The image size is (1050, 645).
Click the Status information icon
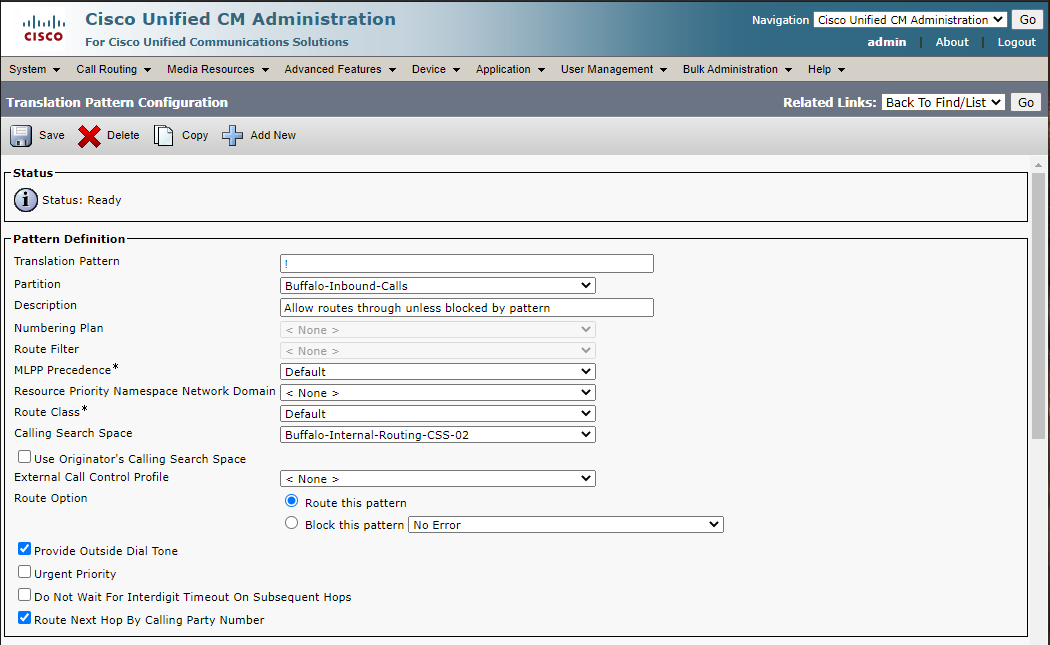click(26, 200)
